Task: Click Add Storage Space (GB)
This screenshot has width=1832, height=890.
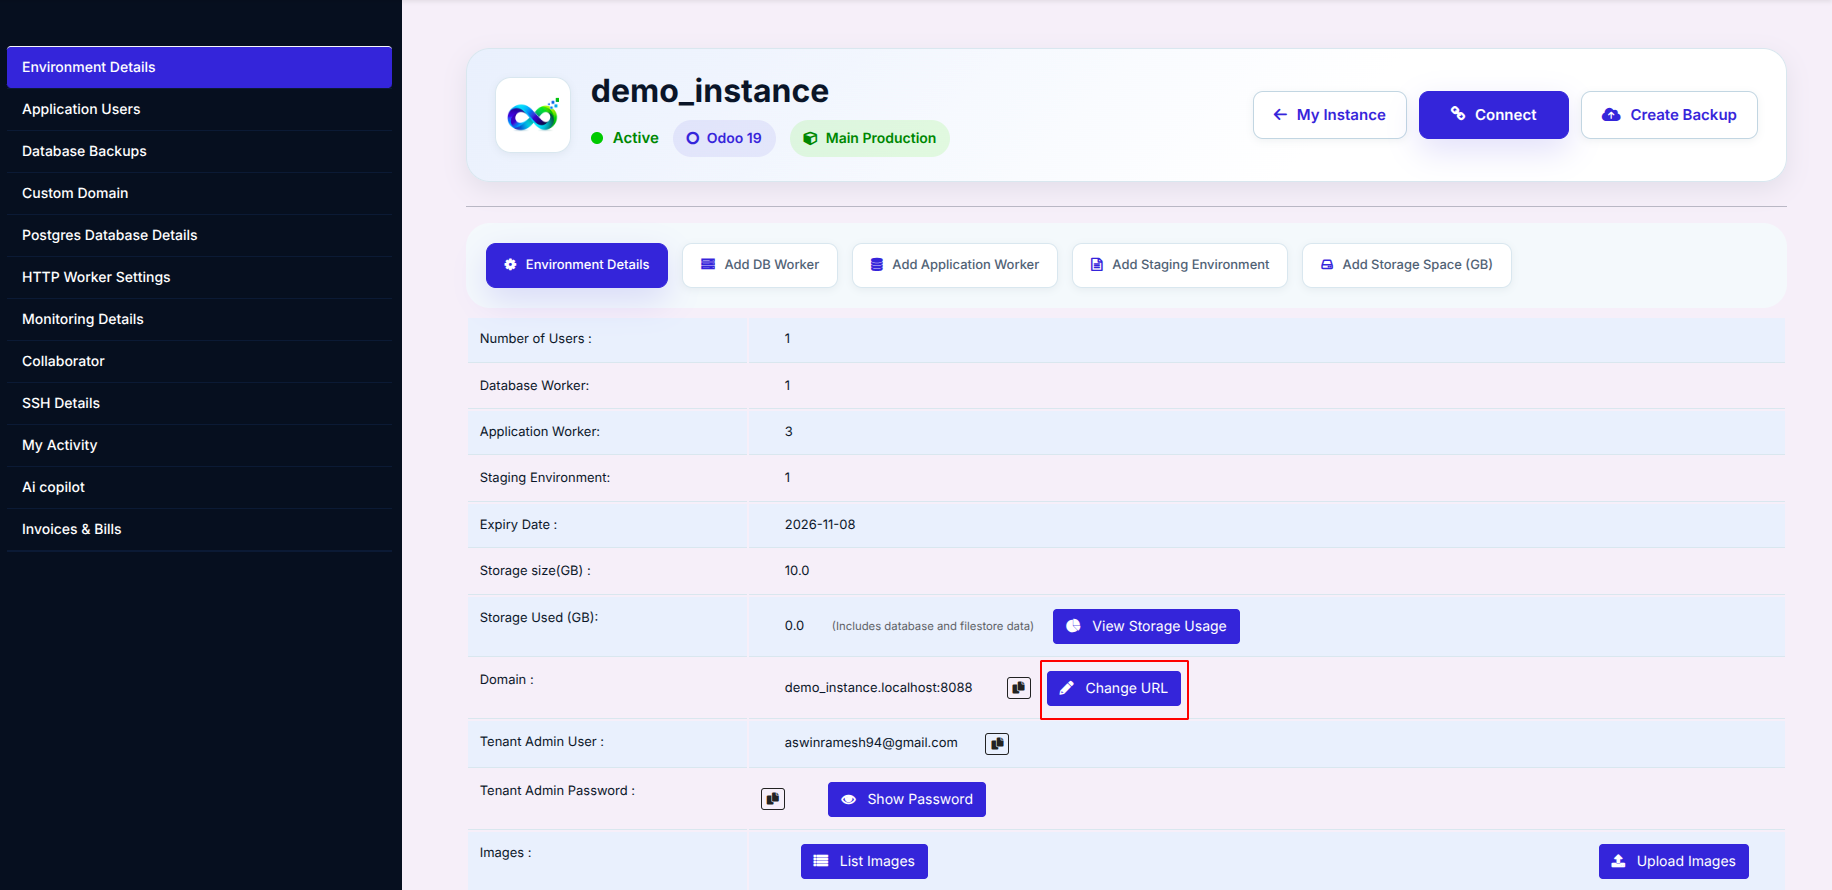Action: click(1407, 265)
